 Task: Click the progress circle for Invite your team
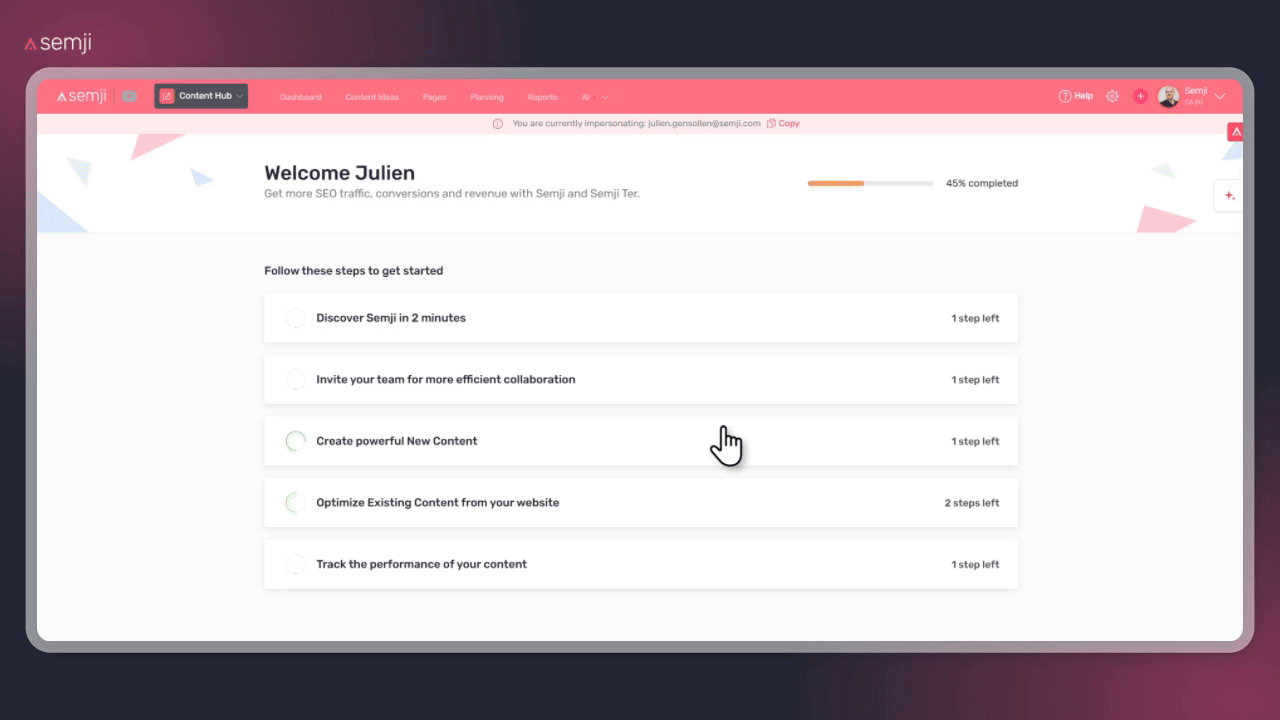point(295,380)
